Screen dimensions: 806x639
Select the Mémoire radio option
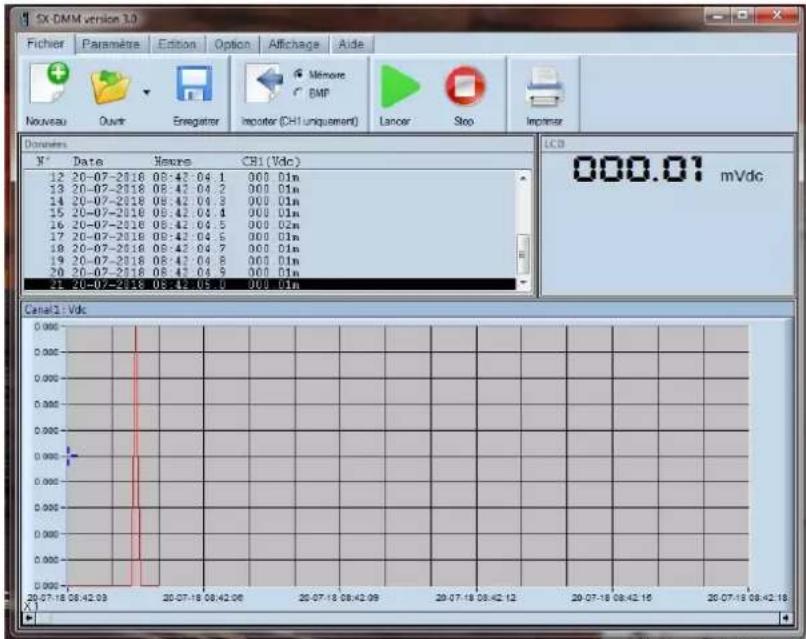click(298, 75)
